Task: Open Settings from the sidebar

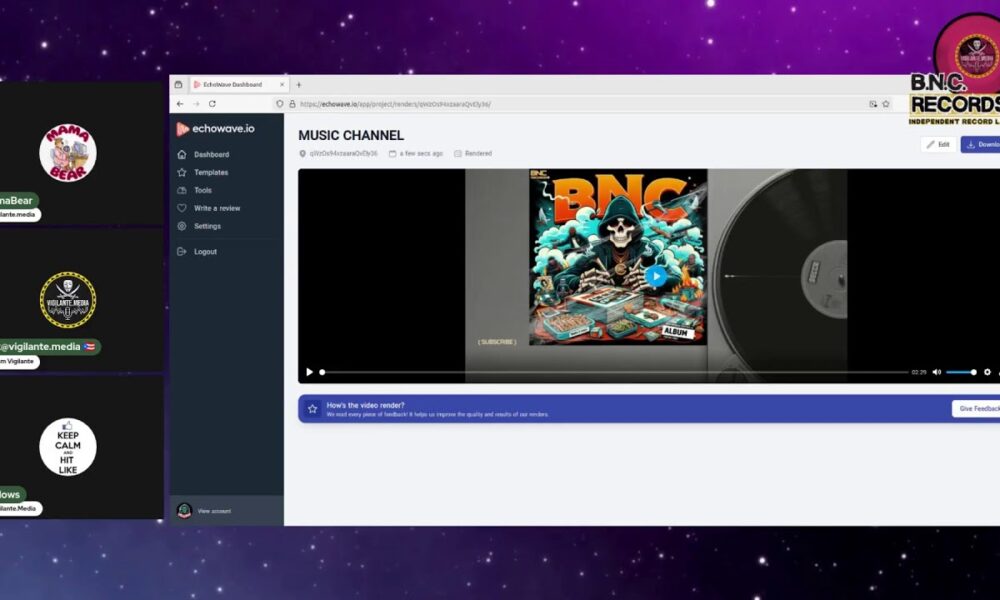Action: pyautogui.click(x=207, y=226)
